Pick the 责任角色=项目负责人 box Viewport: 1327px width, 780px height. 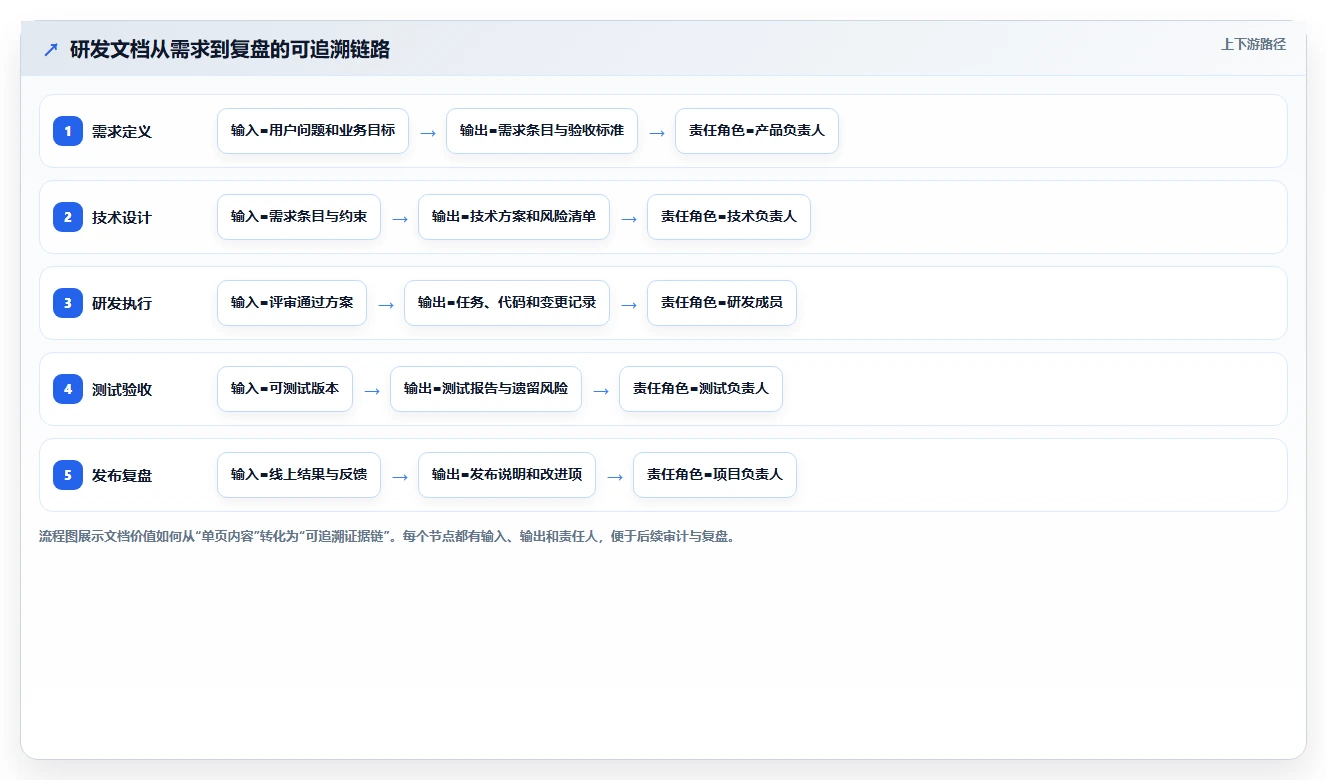tap(715, 475)
